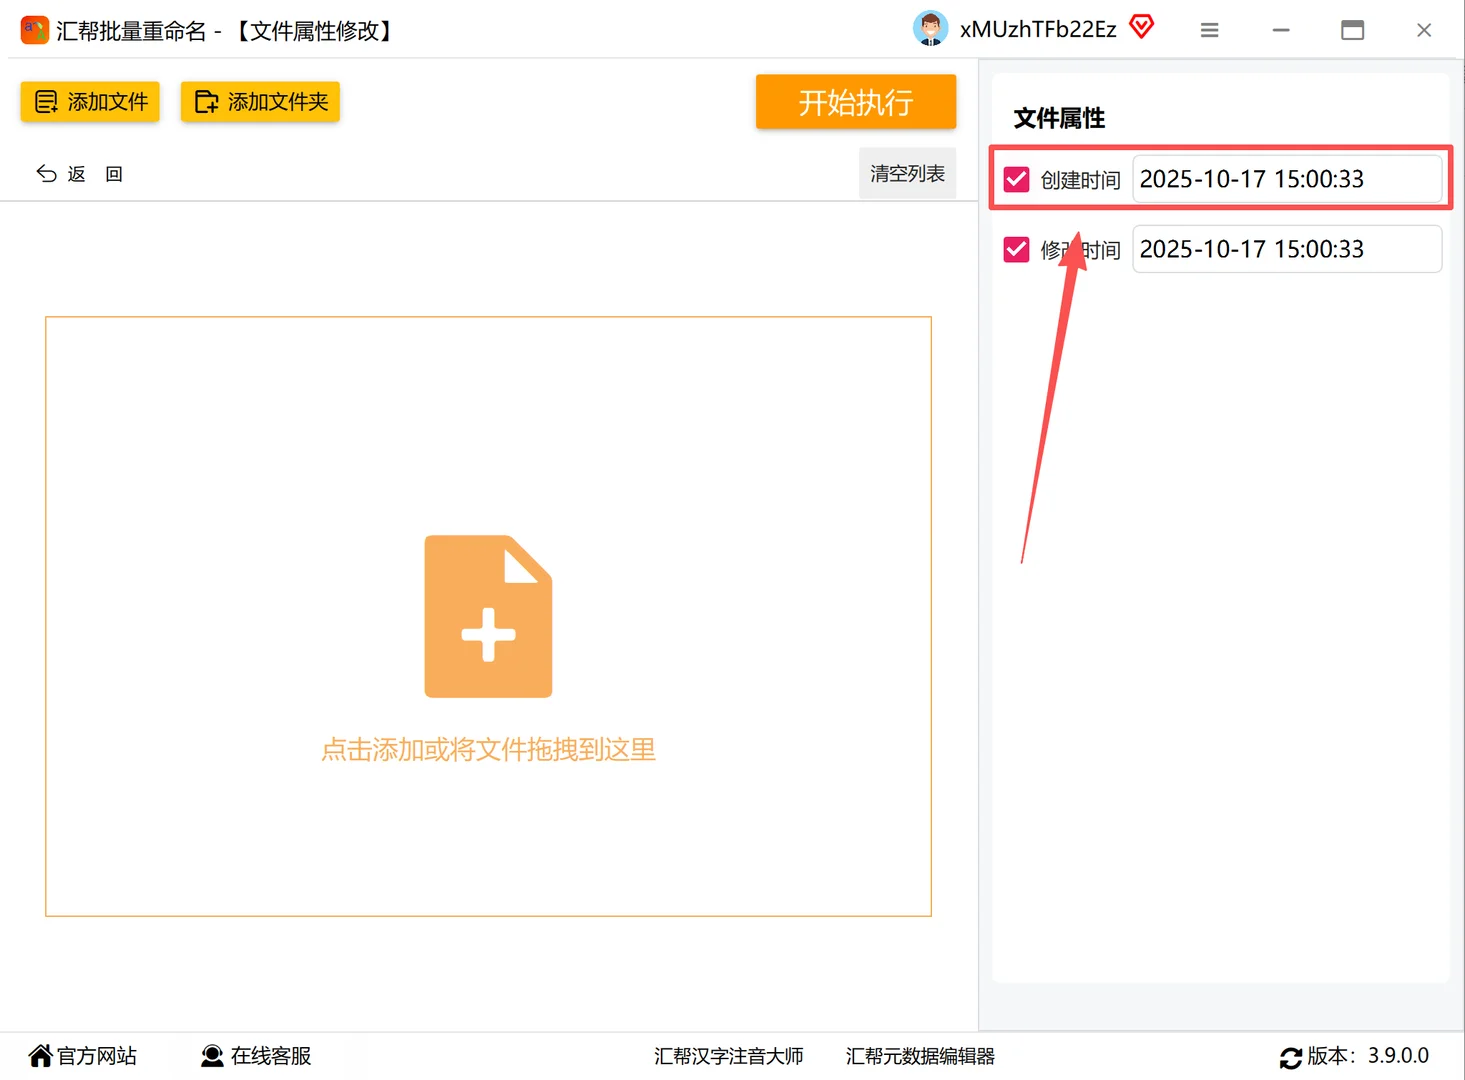
Task: Open the 汇帮元数据编辑器 link
Action: (920, 1056)
